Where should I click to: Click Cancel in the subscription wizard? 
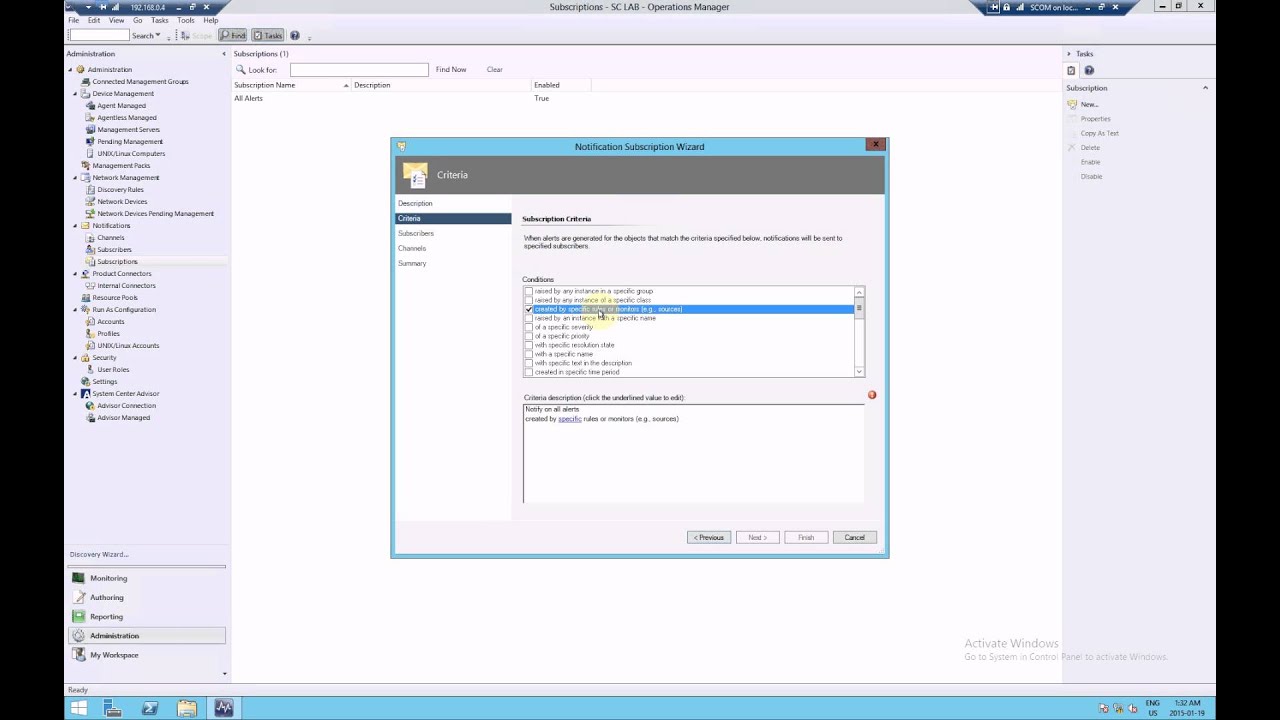tap(855, 537)
